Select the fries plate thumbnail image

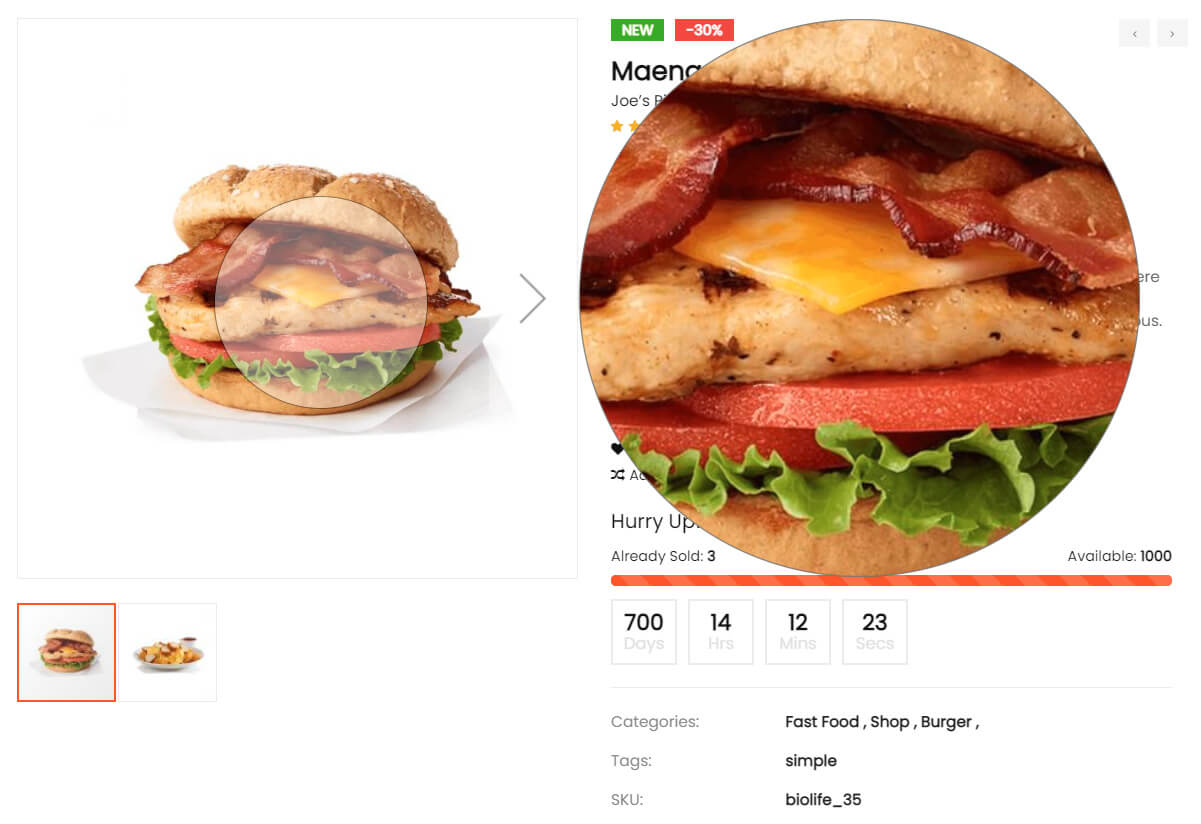(168, 652)
